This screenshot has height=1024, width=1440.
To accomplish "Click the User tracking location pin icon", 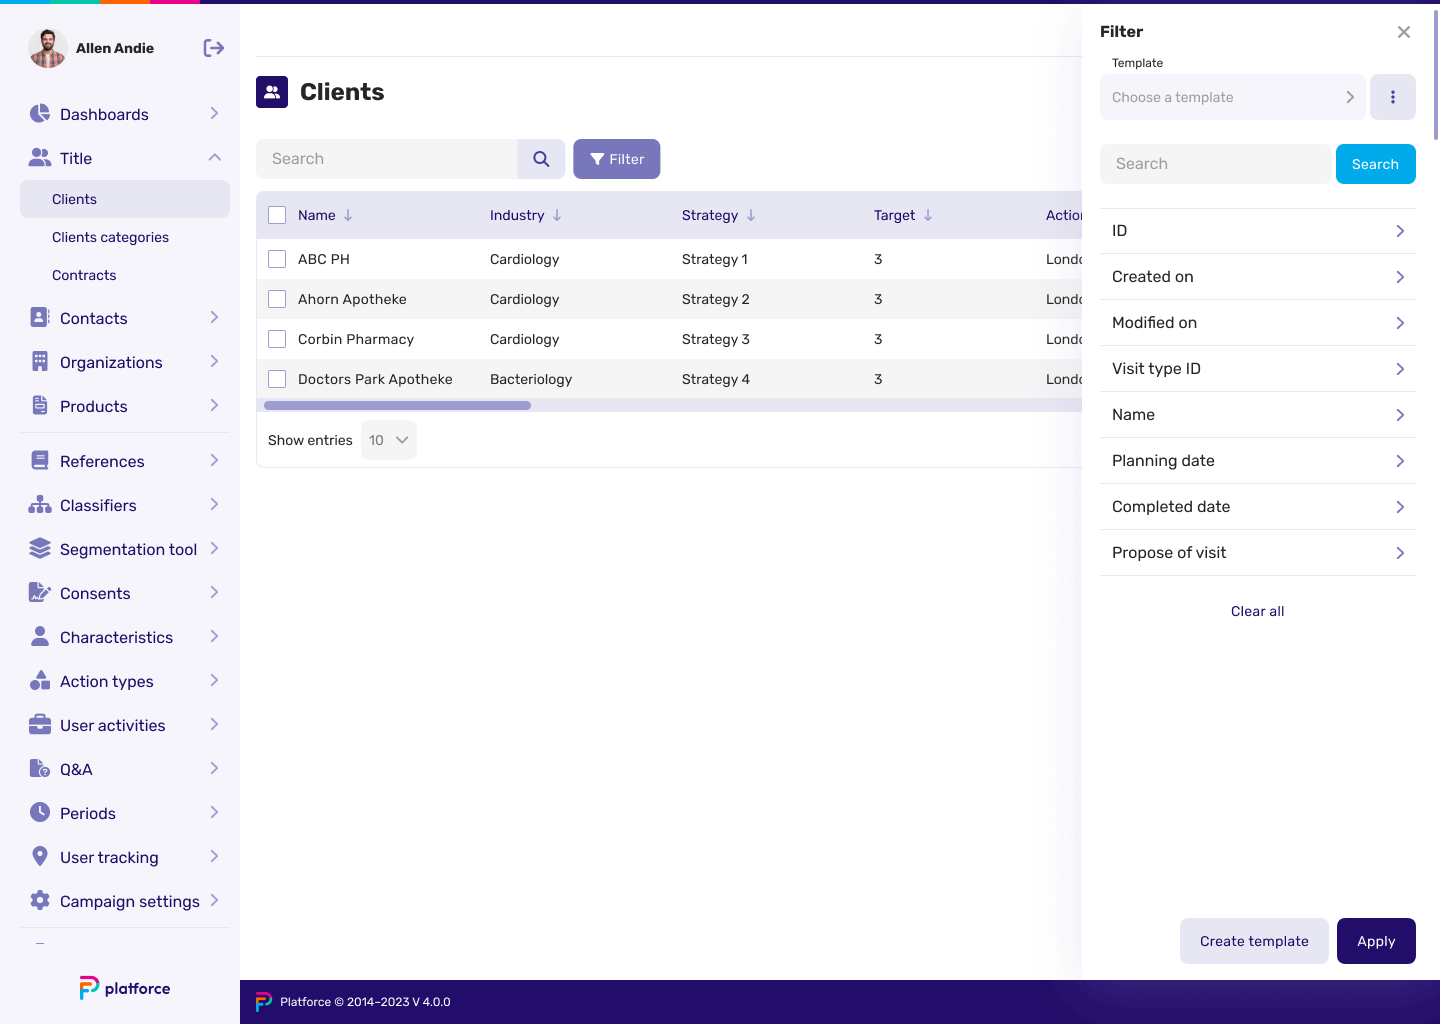I will [40, 857].
